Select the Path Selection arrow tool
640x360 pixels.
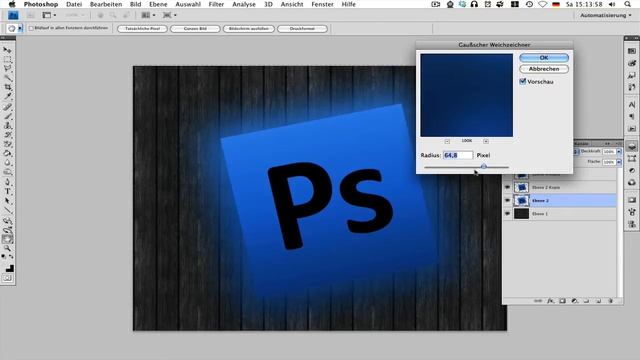tap(7, 201)
